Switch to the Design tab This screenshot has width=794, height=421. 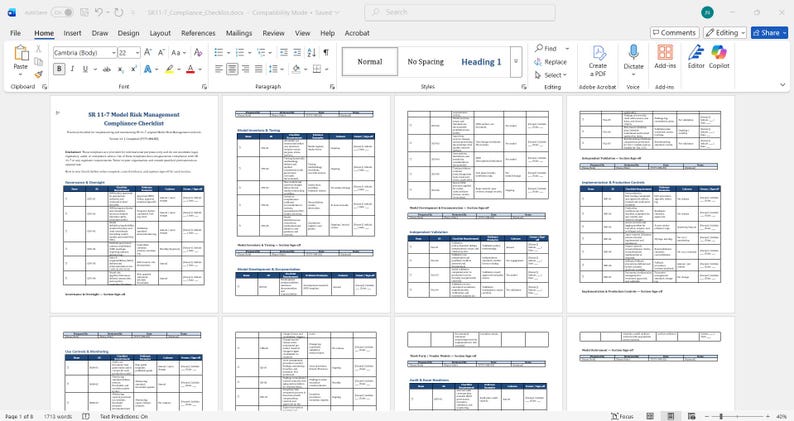[x=129, y=33]
